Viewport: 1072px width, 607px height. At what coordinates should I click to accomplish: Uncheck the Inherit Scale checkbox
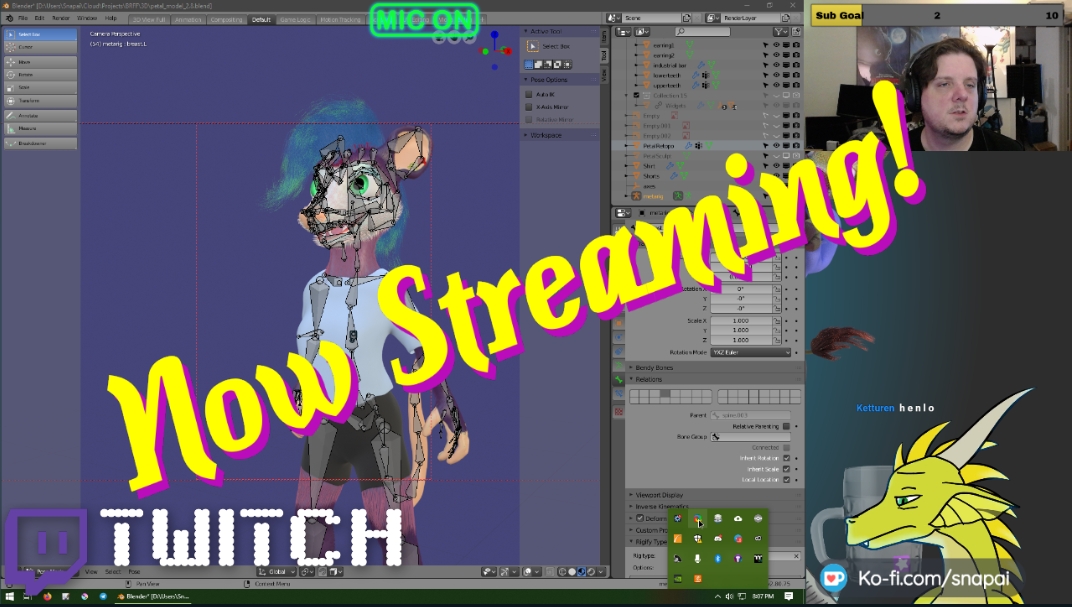pos(786,469)
